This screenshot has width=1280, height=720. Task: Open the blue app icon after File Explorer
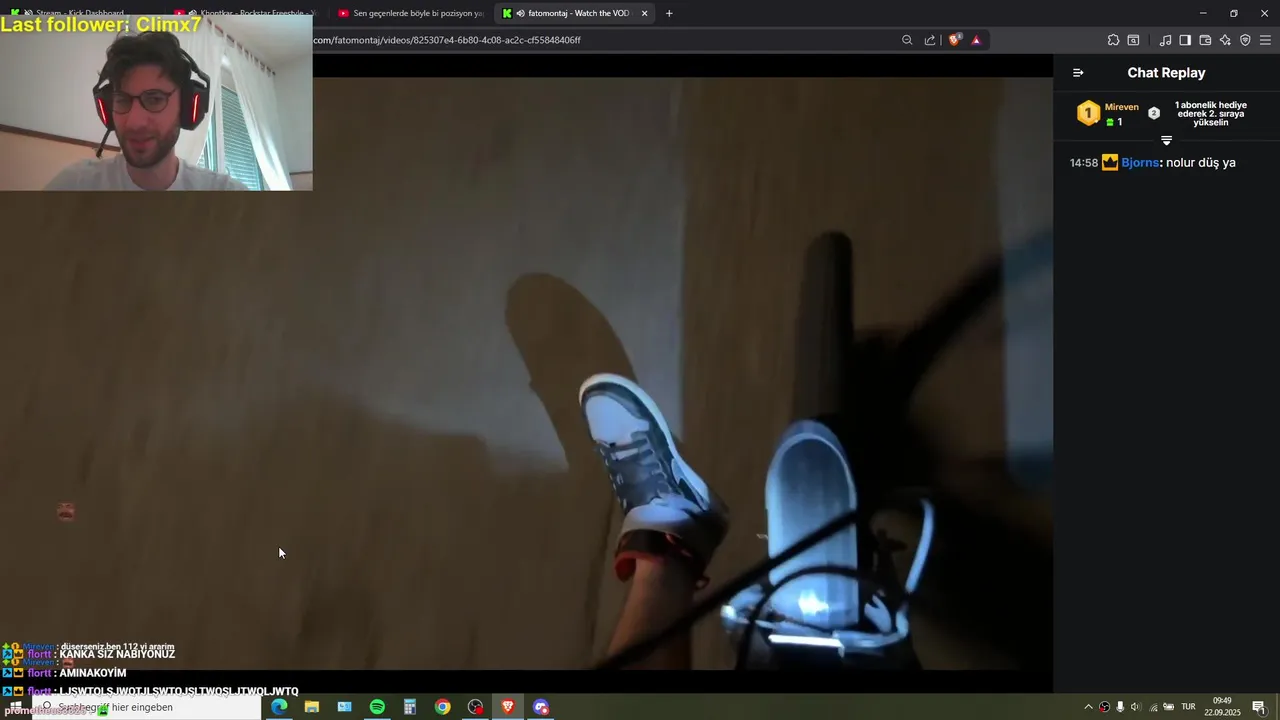coord(345,707)
